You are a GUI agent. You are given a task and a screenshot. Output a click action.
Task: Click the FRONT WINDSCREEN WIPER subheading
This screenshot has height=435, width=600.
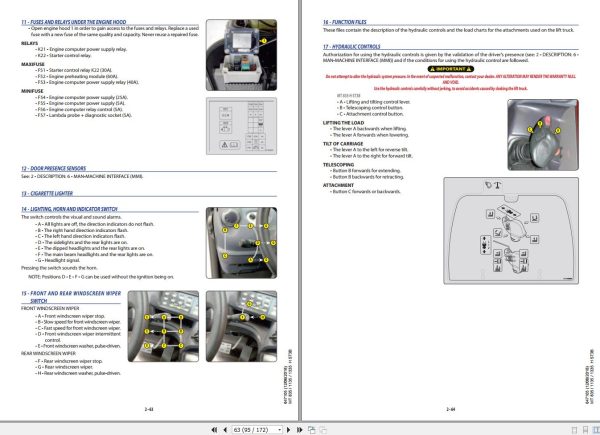tap(50, 308)
